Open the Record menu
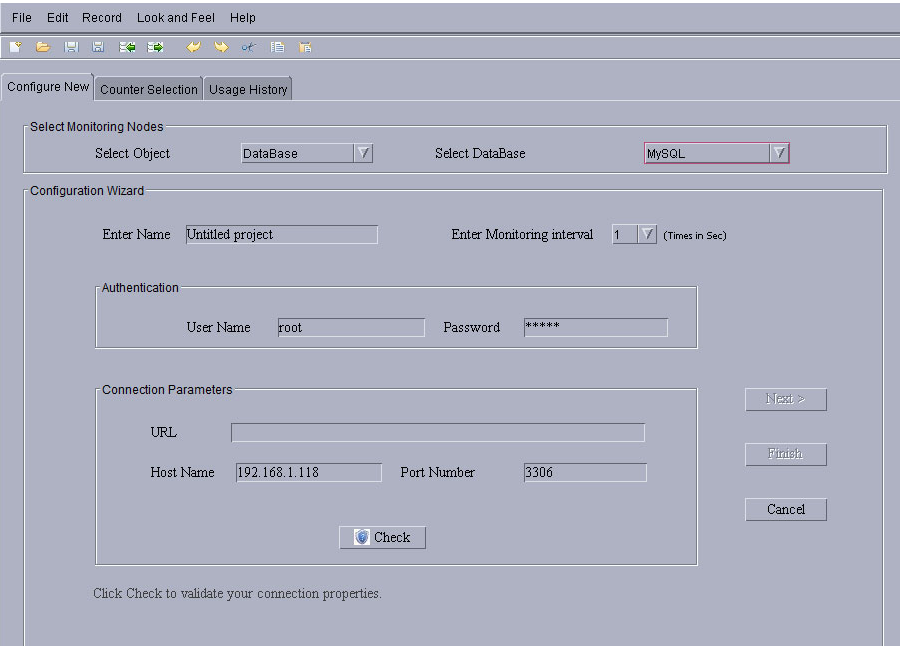The image size is (900, 650). coord(102,17)
